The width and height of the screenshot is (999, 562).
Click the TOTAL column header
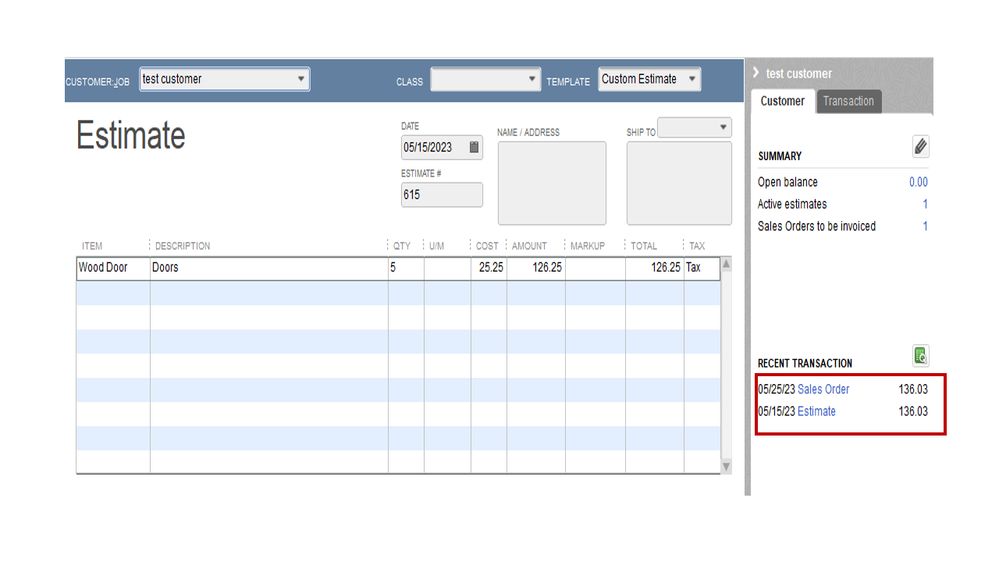[x=643, y=246]
